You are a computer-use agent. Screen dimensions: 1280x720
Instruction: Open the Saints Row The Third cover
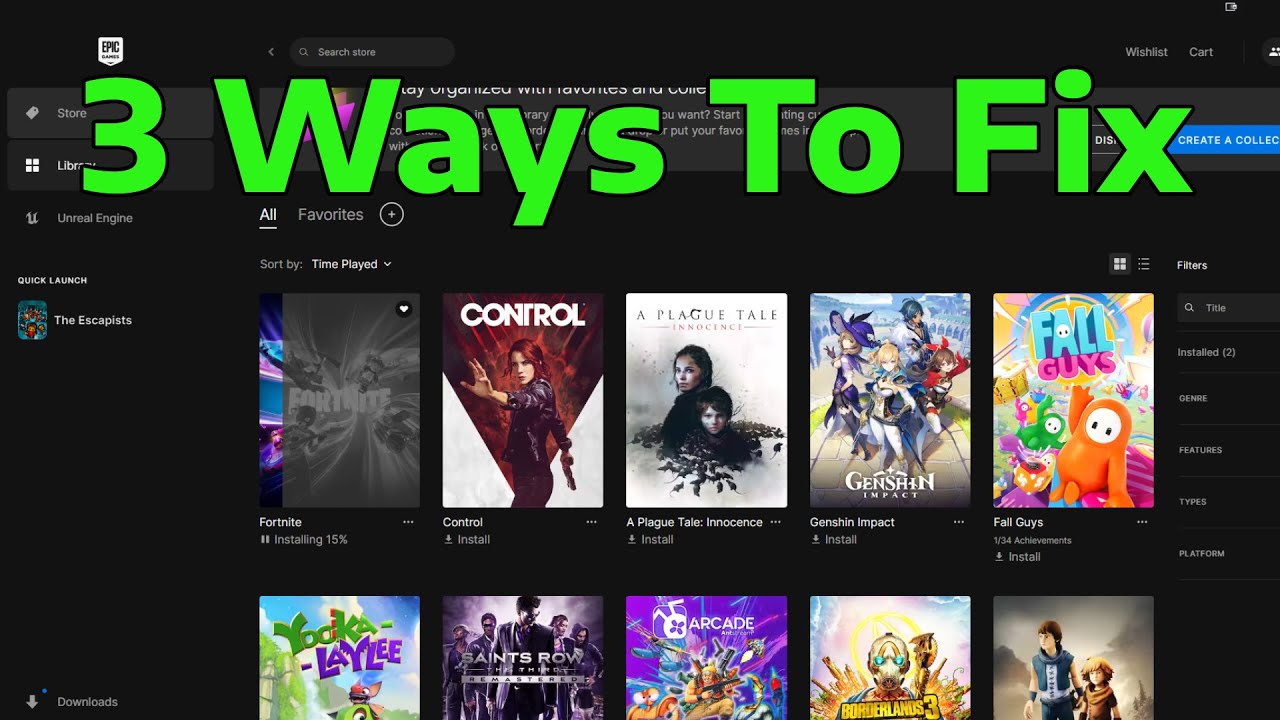tap(523, 658)
